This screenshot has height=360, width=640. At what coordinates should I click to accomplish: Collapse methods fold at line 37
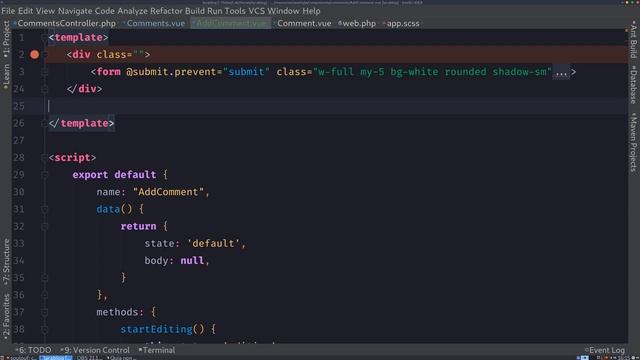pos(44,312)
